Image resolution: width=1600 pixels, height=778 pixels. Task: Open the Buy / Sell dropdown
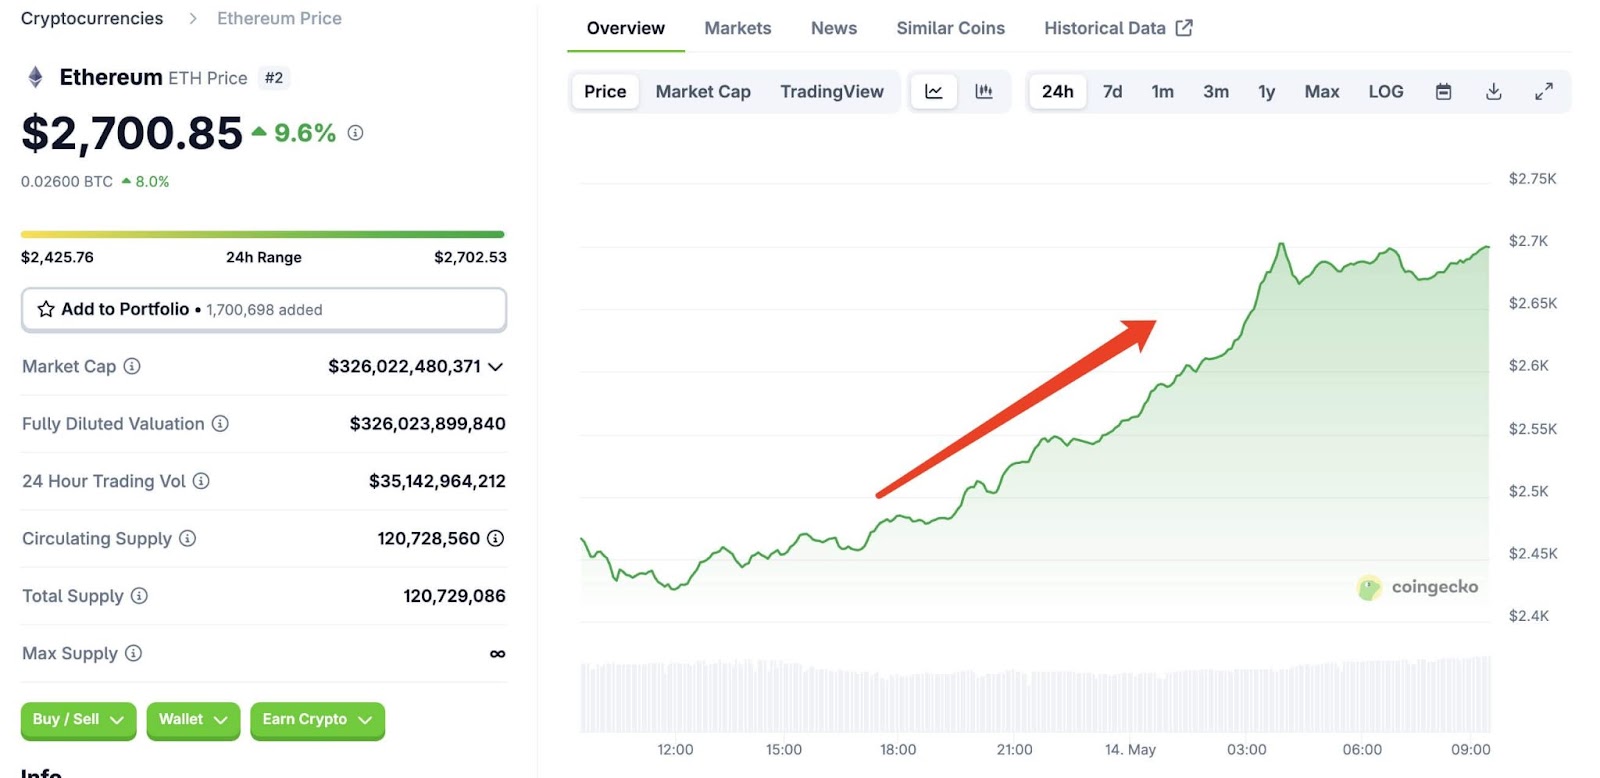(x=78, y=720)
